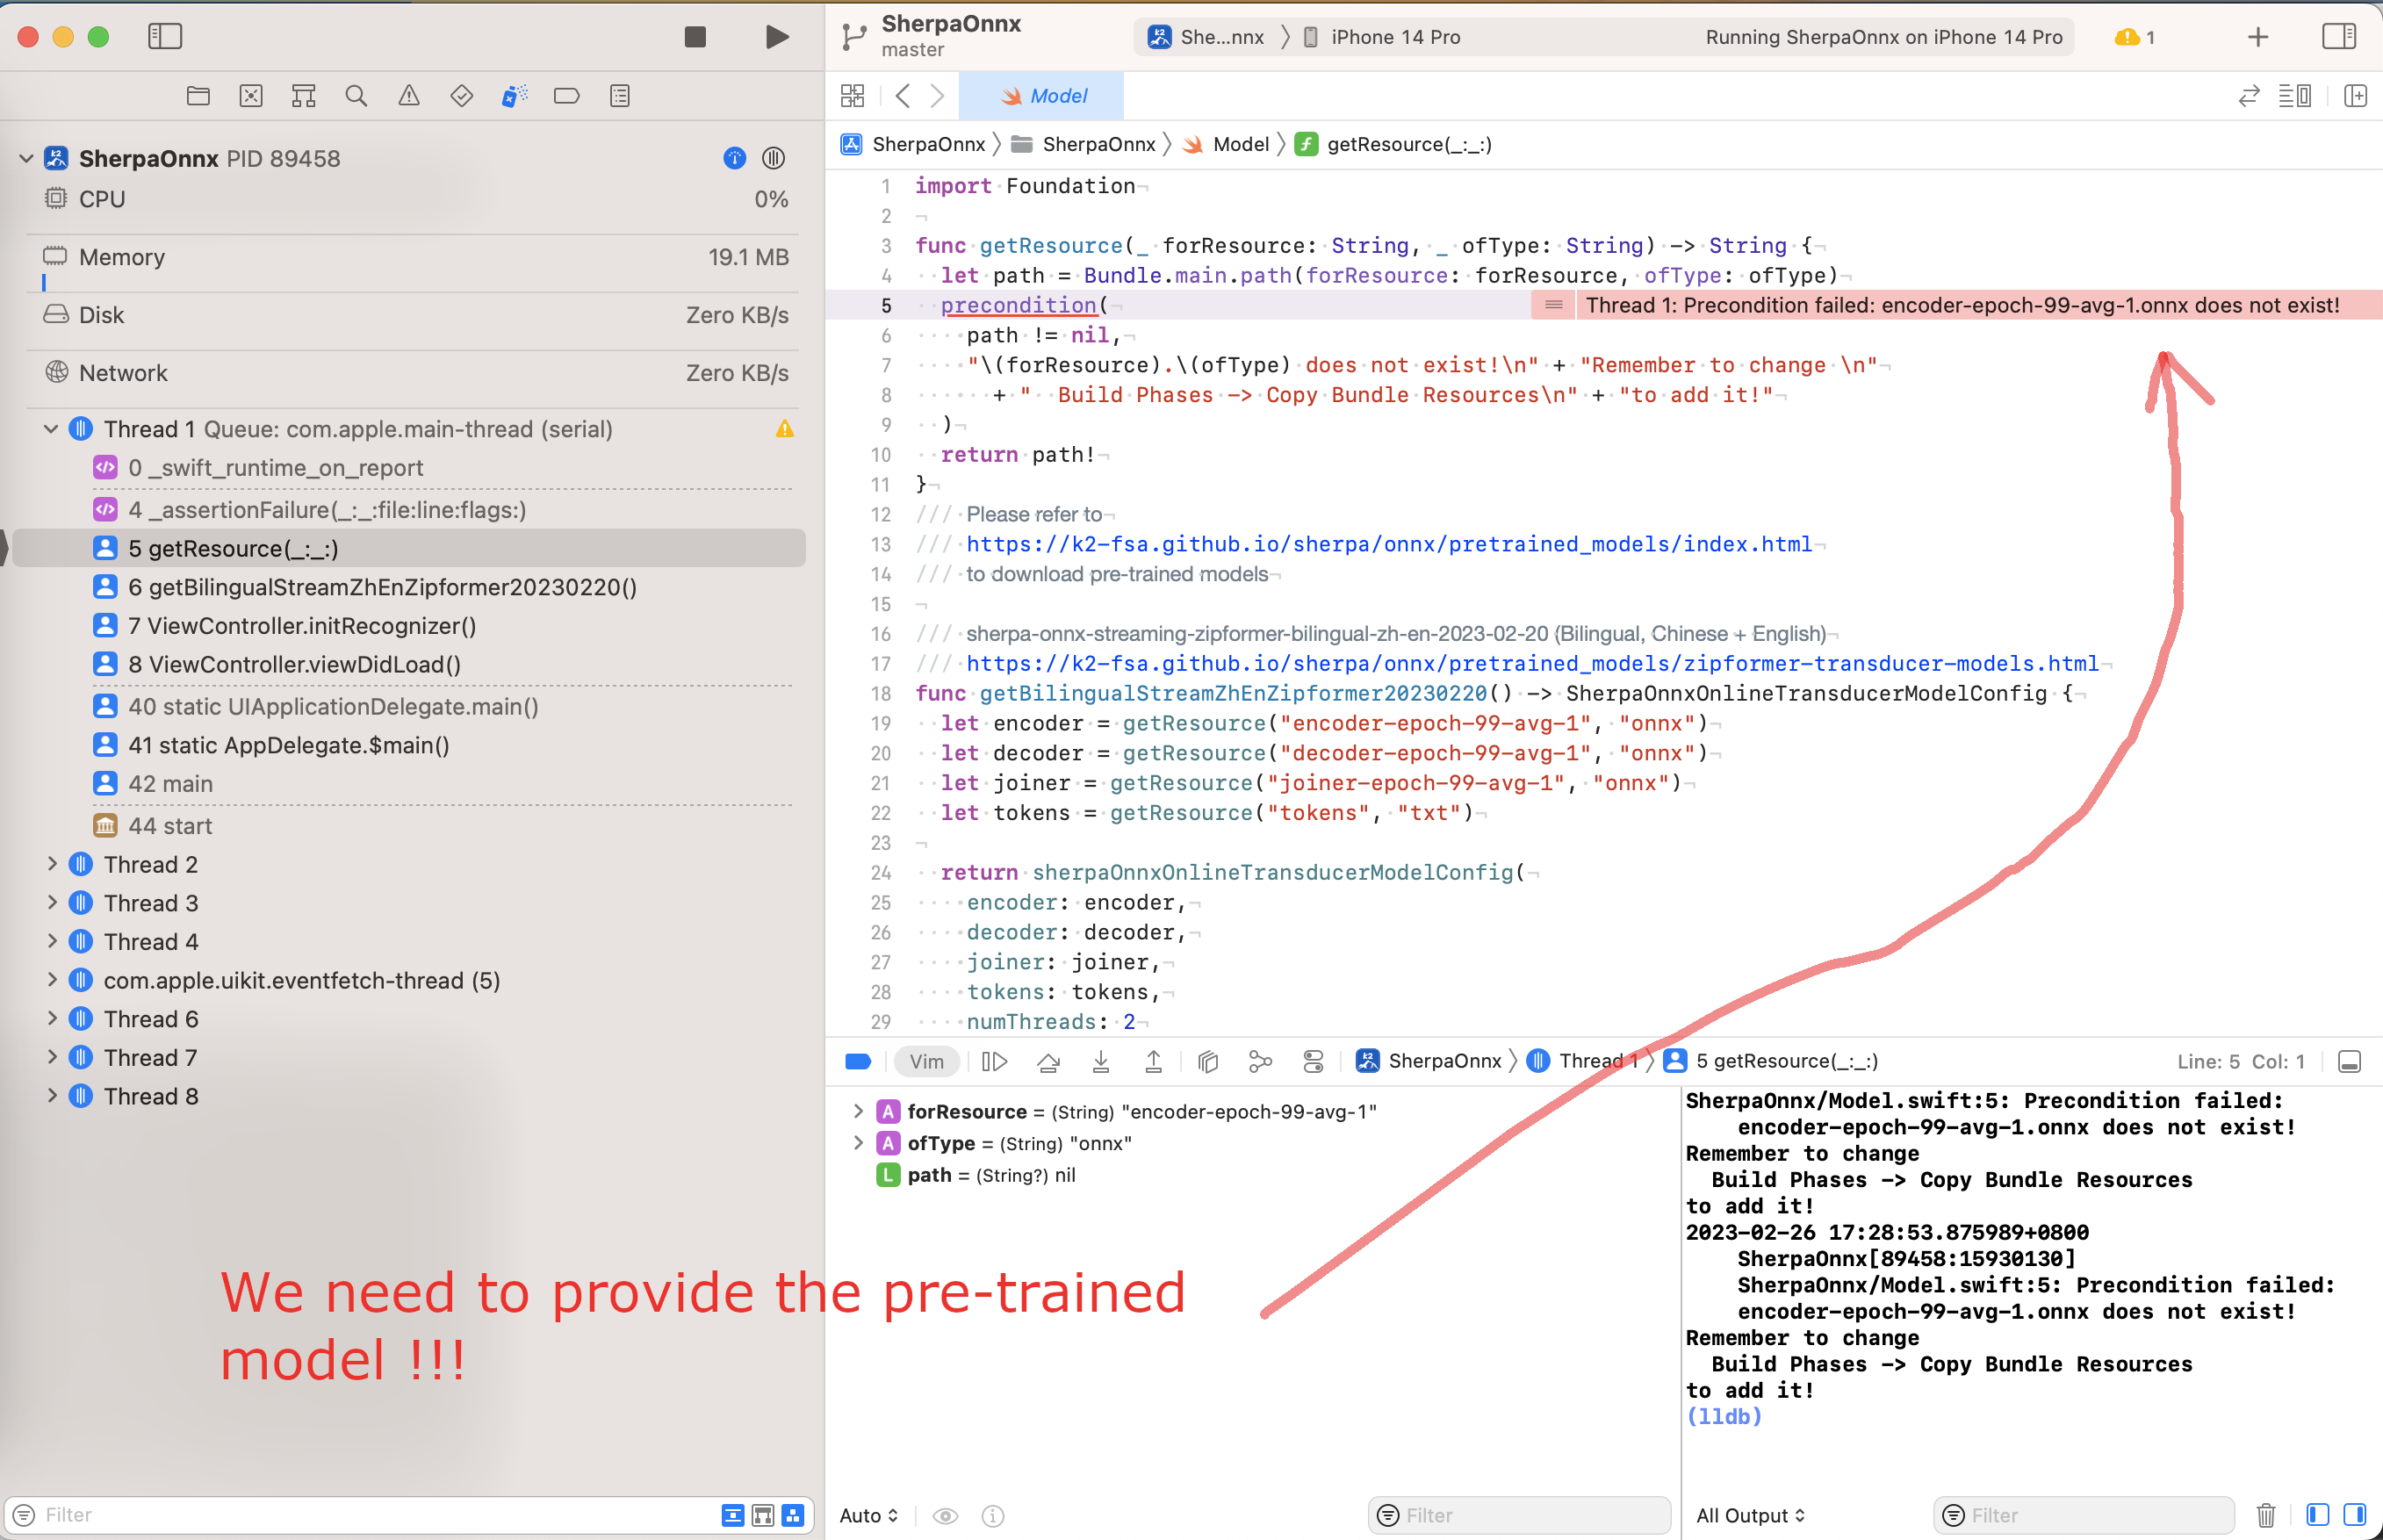Viewport: 2383px width, 1540px height.
Task: Open the Source Control navigator icon
Action: pos(251,96)
